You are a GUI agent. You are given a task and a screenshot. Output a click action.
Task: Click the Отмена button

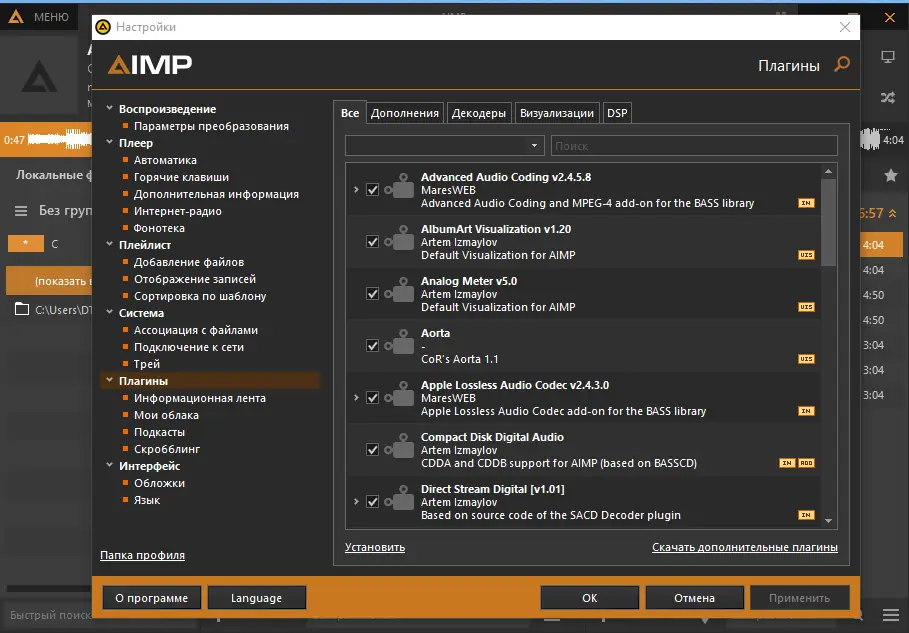coord(695,598)
